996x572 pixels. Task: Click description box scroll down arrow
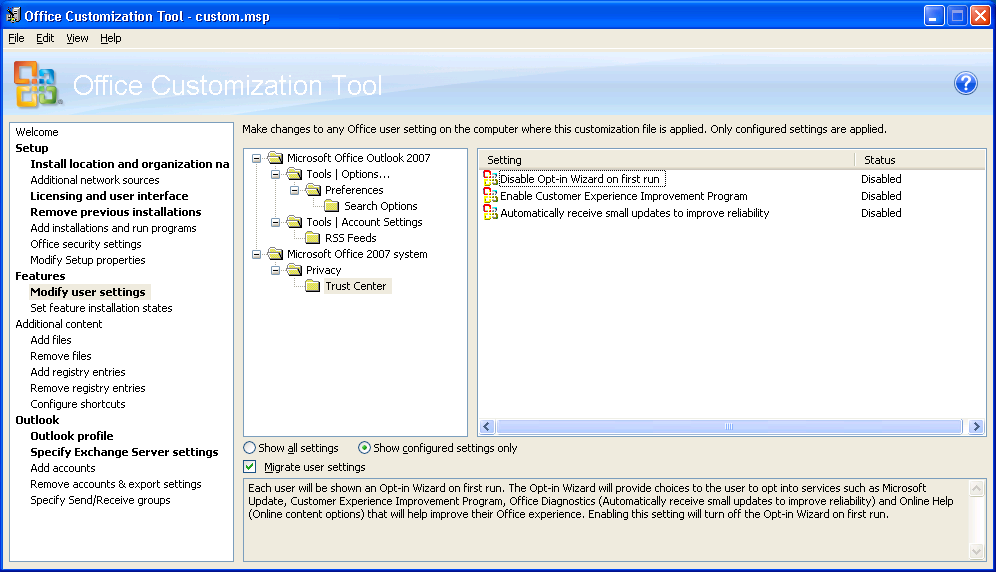point(976,551)
